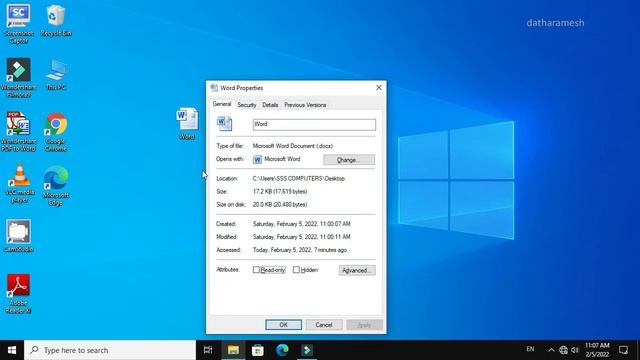The height and width of the screenshot is (360, 640).
Task: Click the Modified date 11:00:11 AM
Action: tap(301, 237)
